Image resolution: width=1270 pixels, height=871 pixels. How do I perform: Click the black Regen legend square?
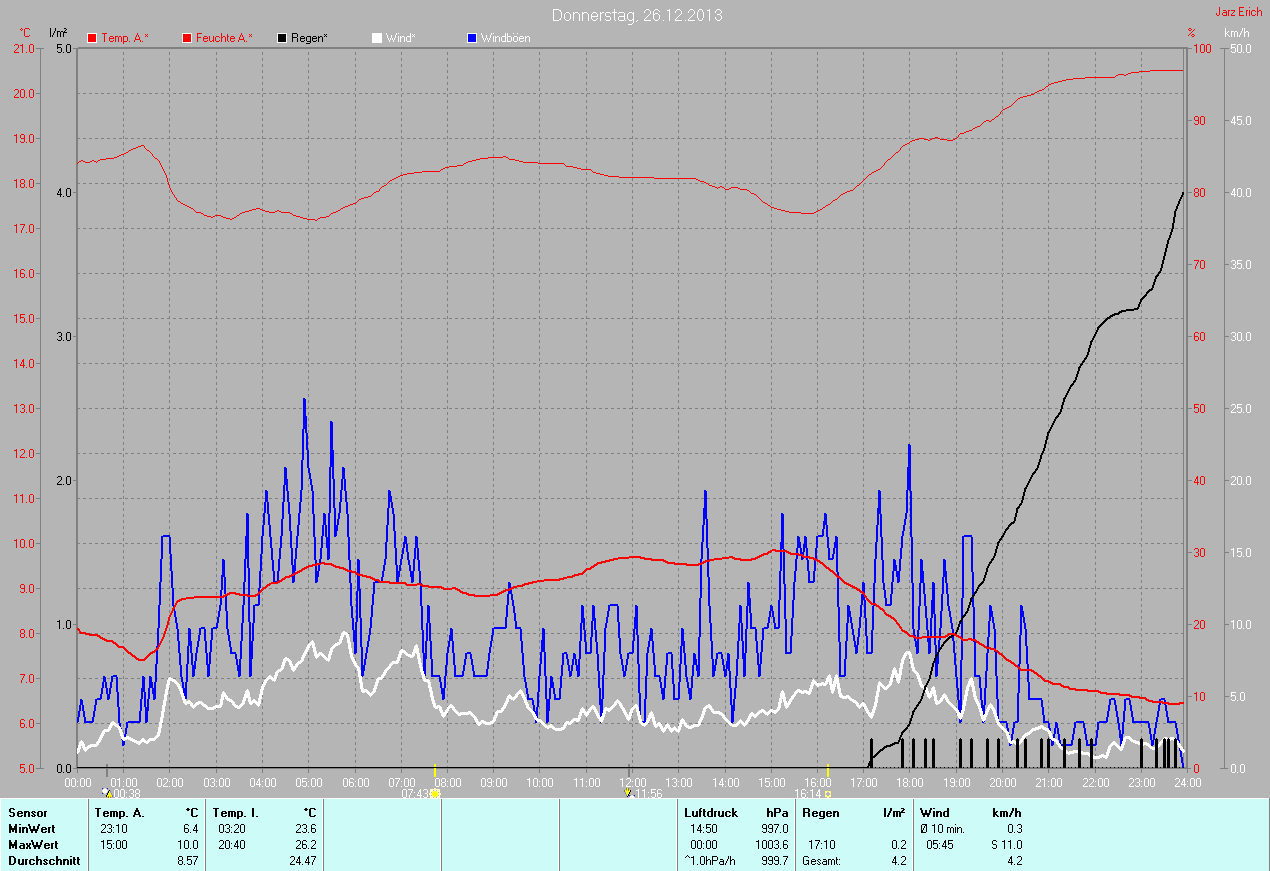[283, 38]
